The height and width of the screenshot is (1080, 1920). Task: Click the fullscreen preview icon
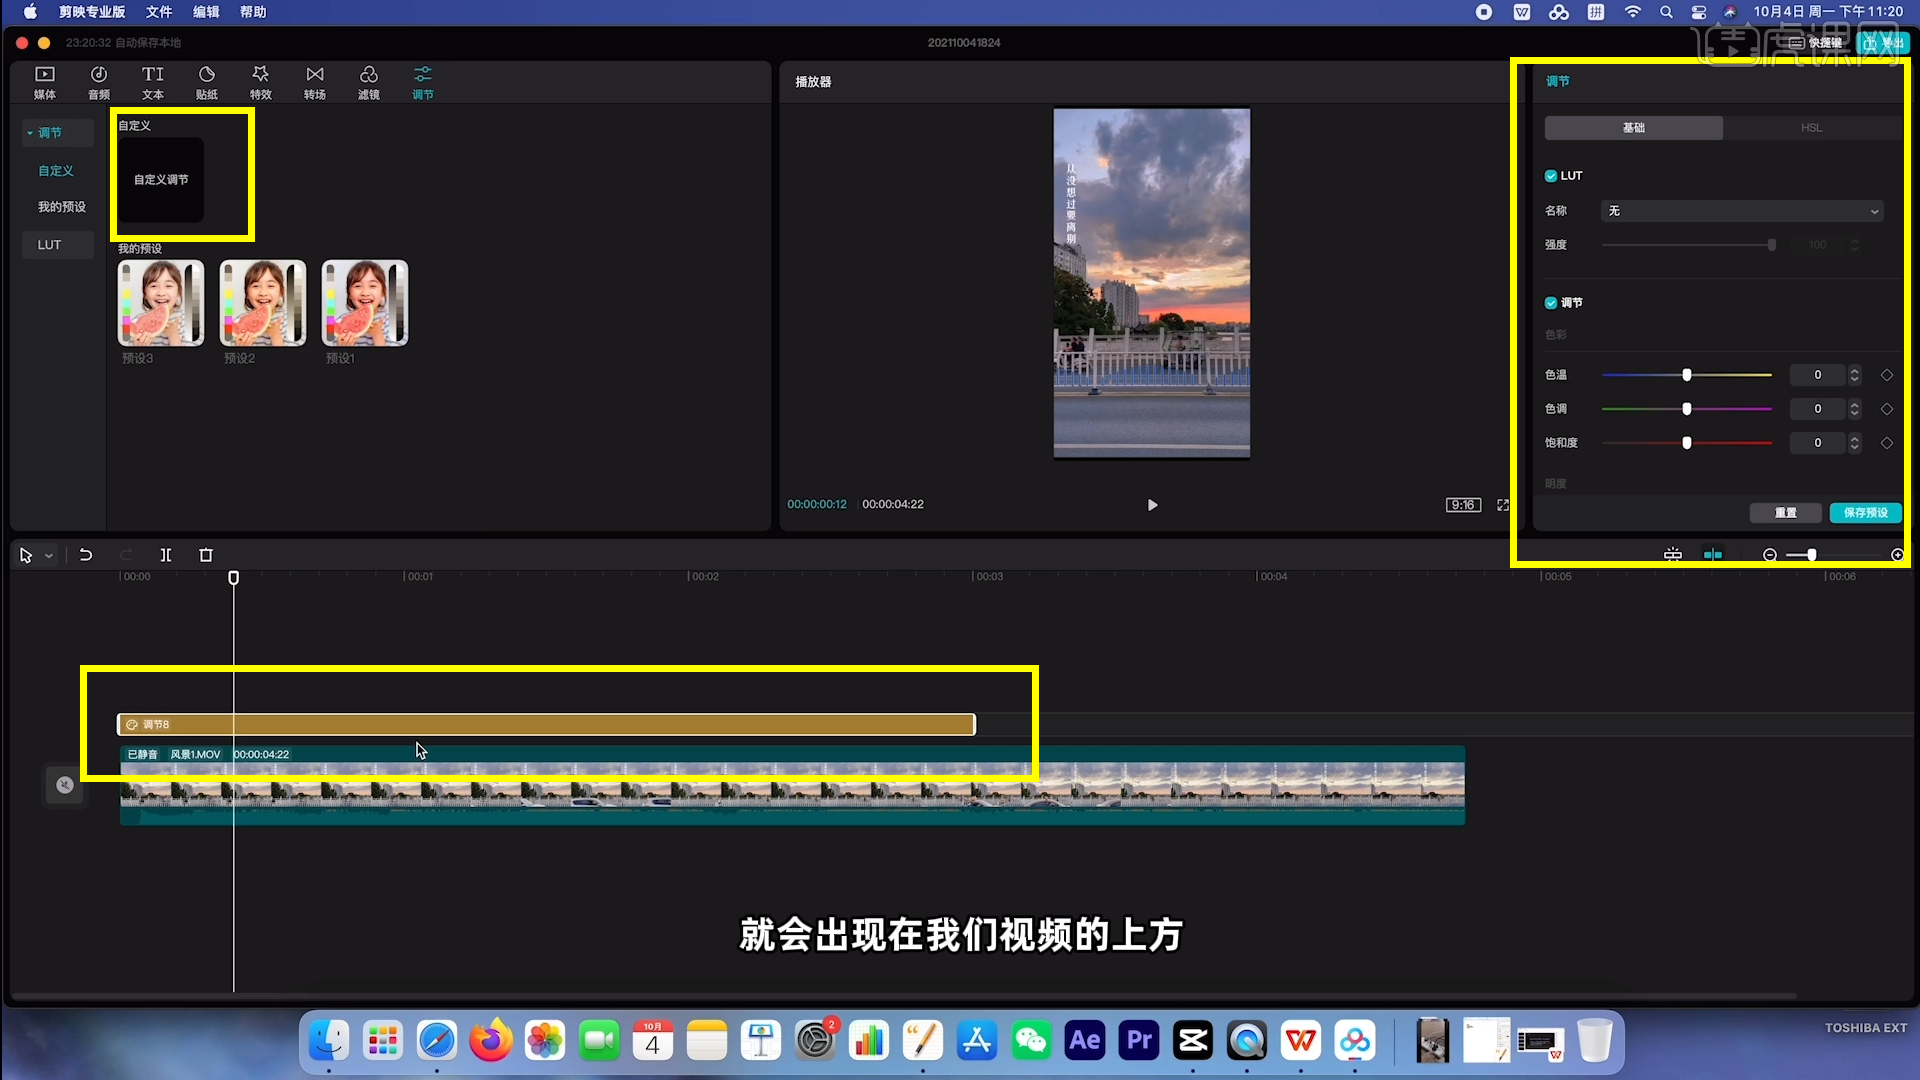tap(1502, 505)
